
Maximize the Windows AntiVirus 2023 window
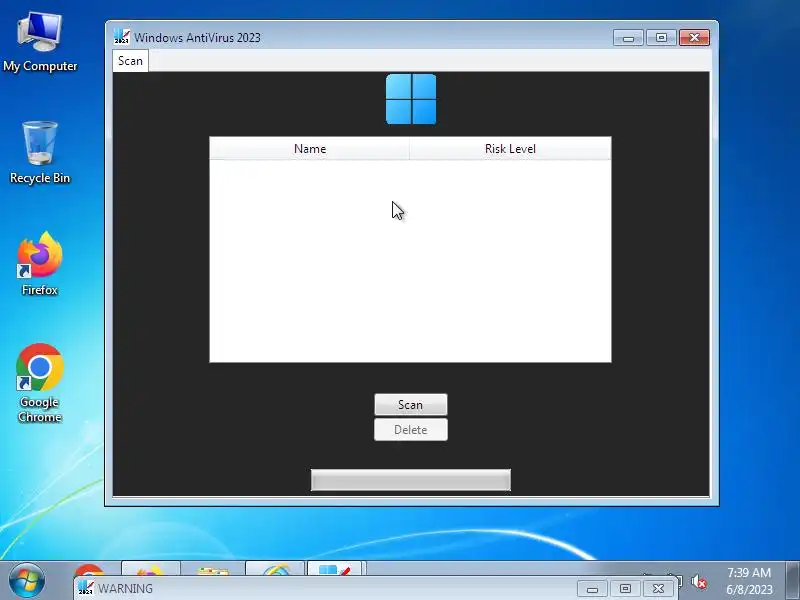pyautogui.click(x=661, y=38)
